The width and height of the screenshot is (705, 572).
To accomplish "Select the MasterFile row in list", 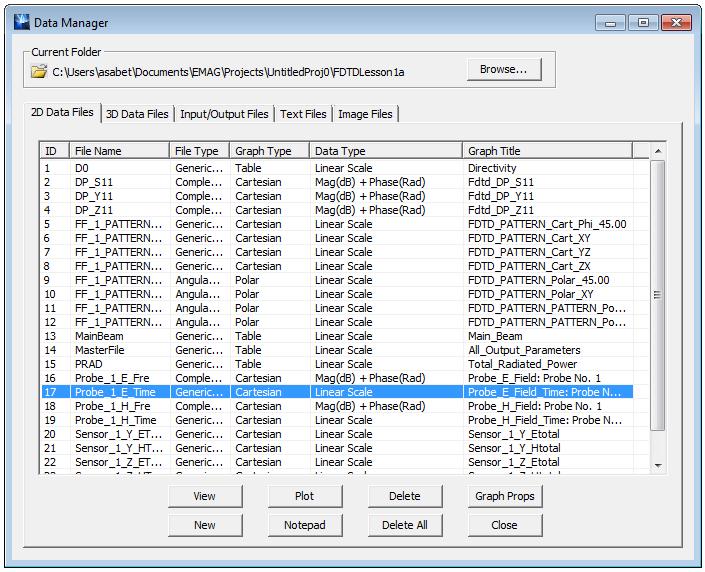I will pos(98,350).
